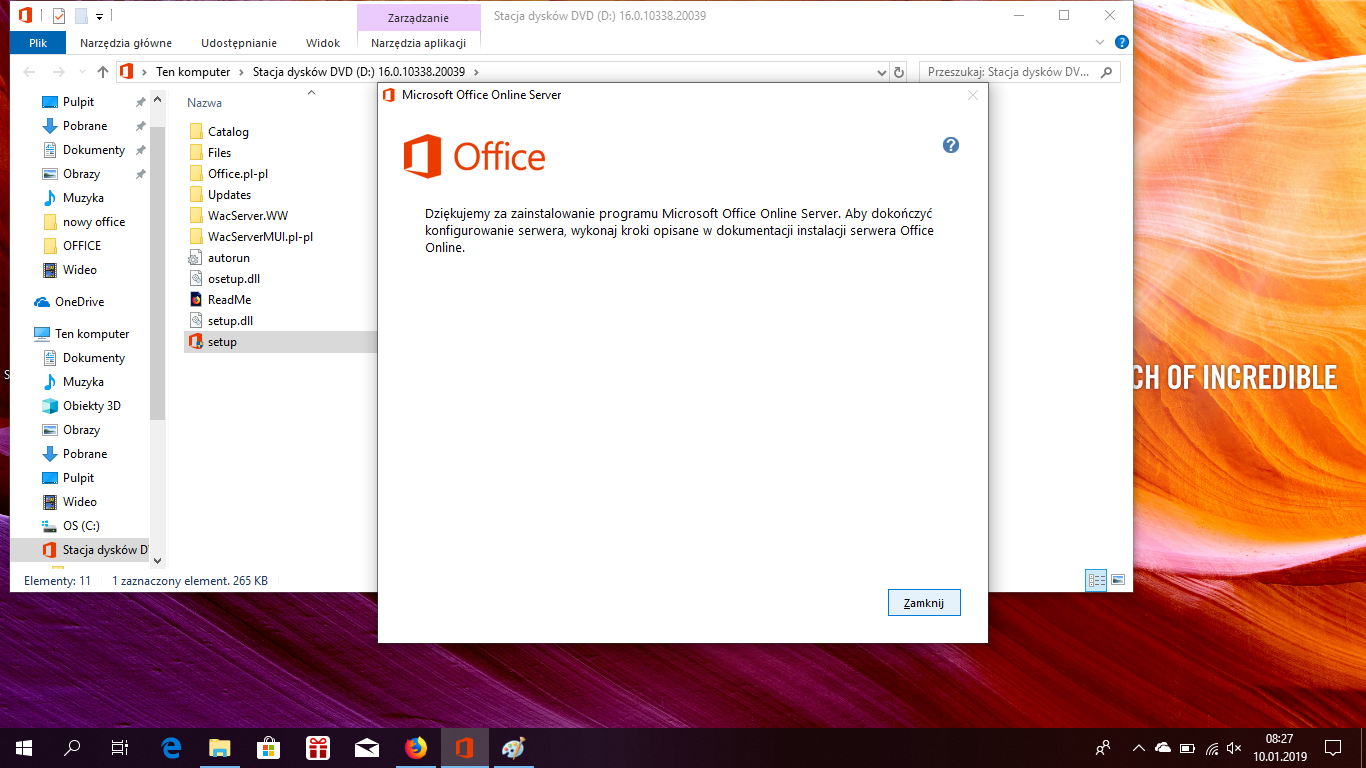The height and width of the screenshot is (768, 1366).
Task: Select the Files folder in the file list
Action: 219,153
